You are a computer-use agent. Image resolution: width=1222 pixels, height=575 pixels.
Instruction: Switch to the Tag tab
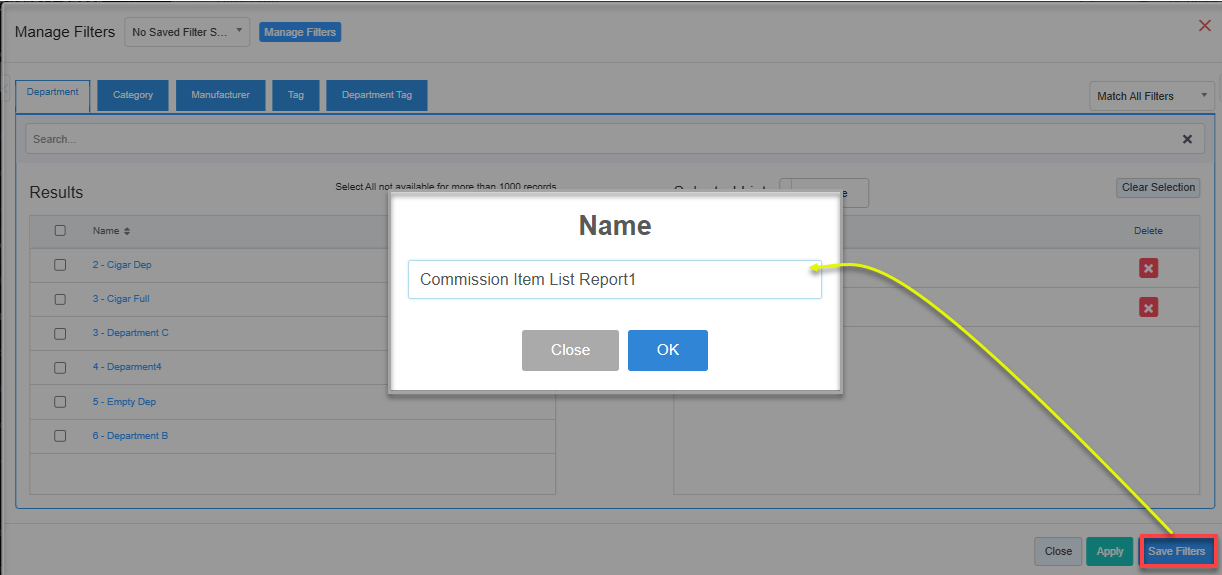296,95
